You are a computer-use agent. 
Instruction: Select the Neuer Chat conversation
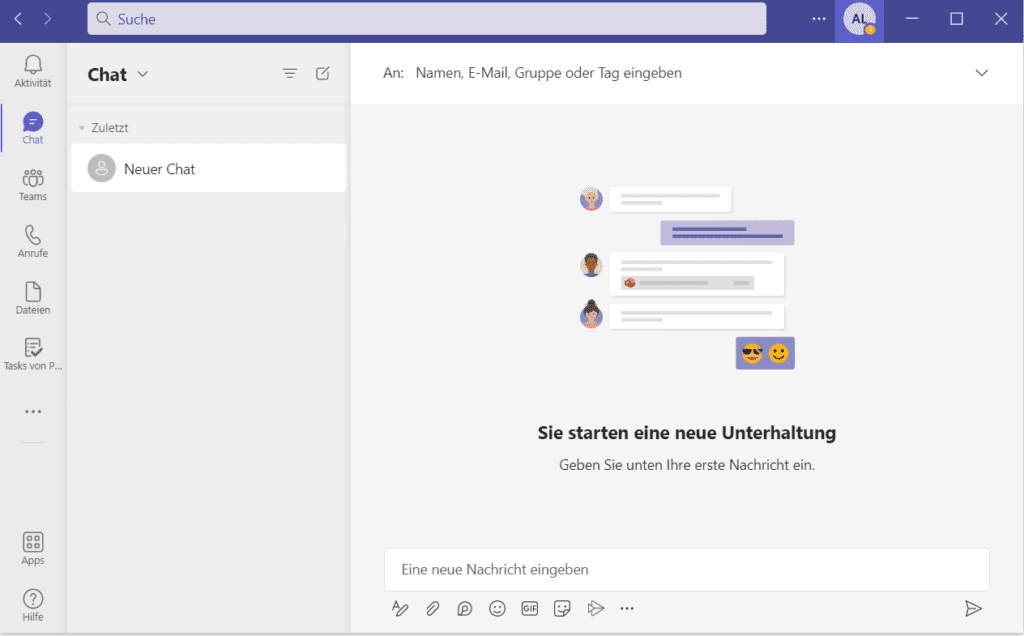point(208,169)
